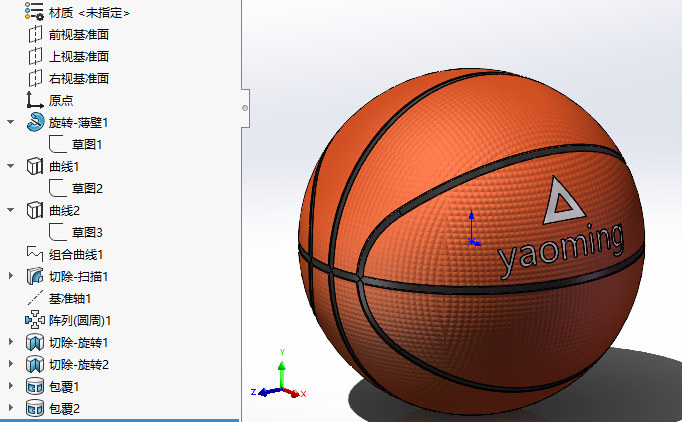The image size is (682, 422).
Task: Click the 切除-旋转2 revolved cut icon
Action: pyautogui.click(x=35, y=364)
